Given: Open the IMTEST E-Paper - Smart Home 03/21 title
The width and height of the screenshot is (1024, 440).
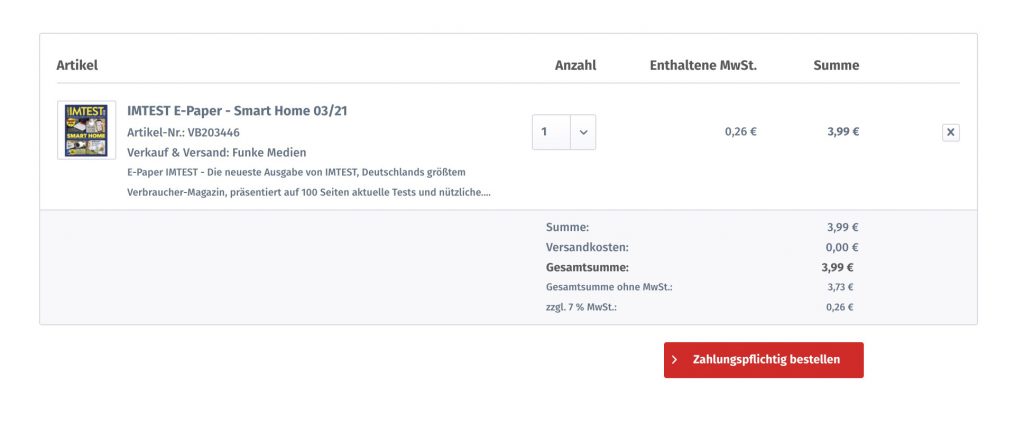Looking at the screenshot, I should 237,111.
